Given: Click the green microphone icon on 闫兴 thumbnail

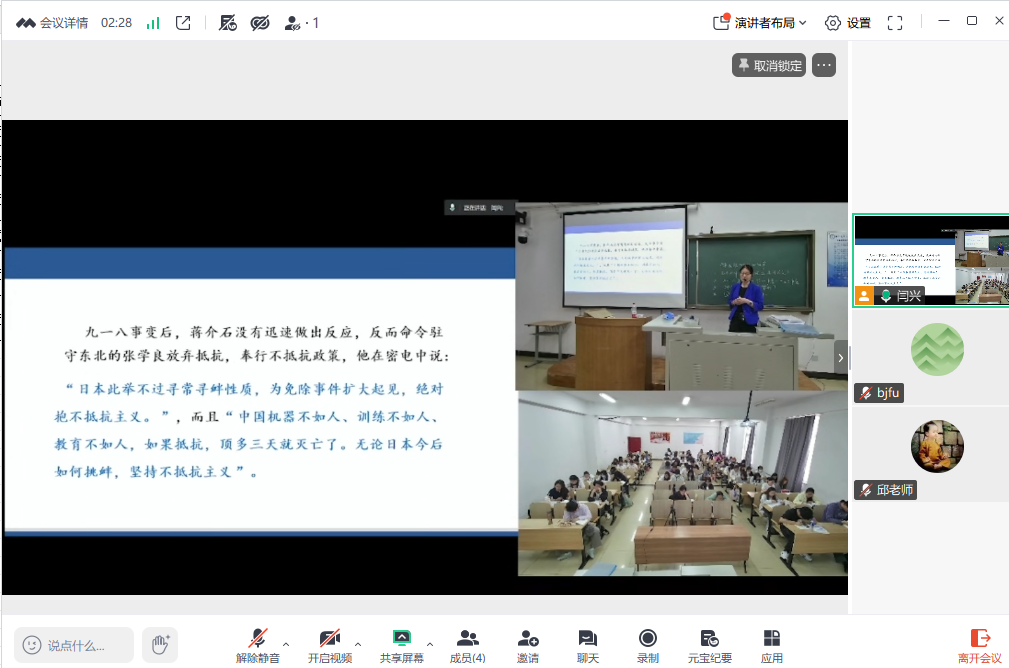Looking at the screenshot, I should tap(886, 296).
